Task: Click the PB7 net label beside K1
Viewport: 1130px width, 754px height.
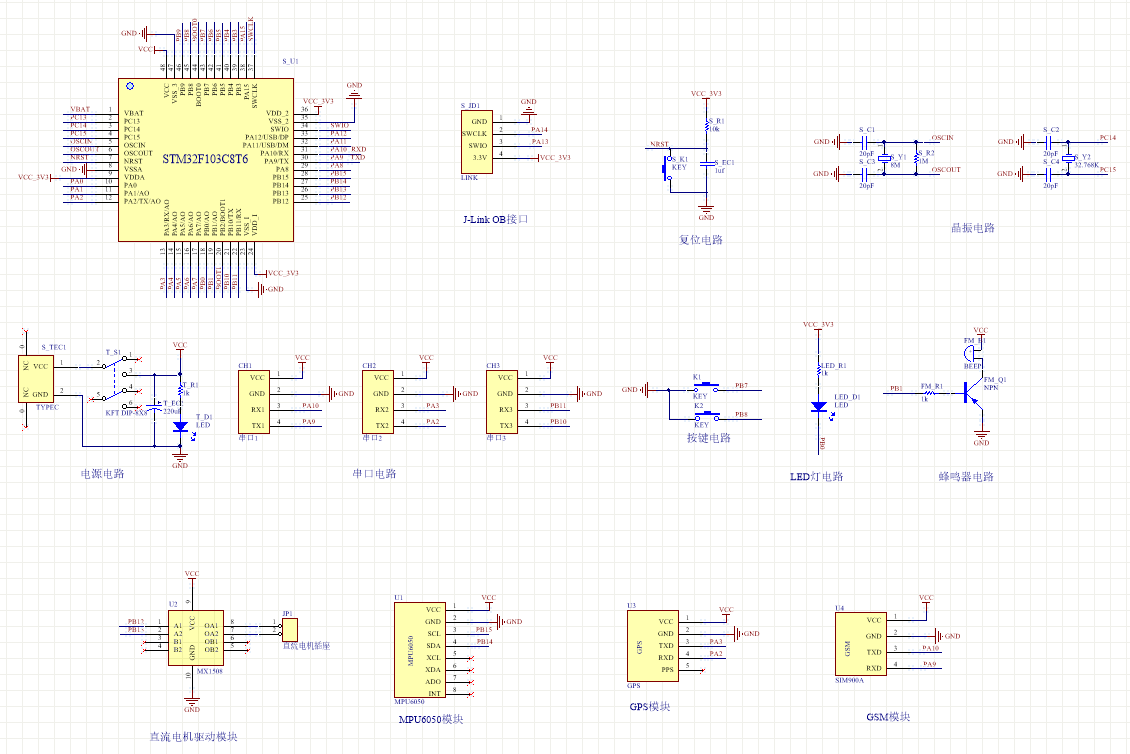Action: pos(741,386)
